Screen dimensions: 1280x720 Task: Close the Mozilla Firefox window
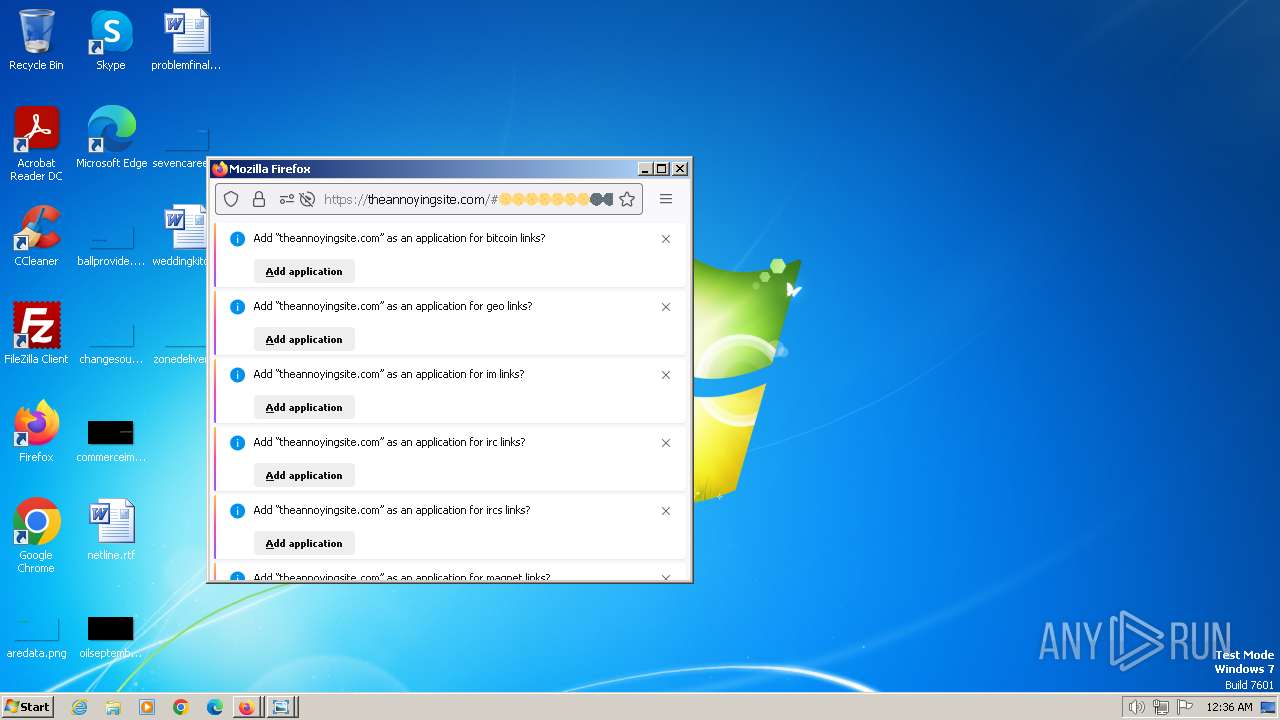[x=680, y=169]
